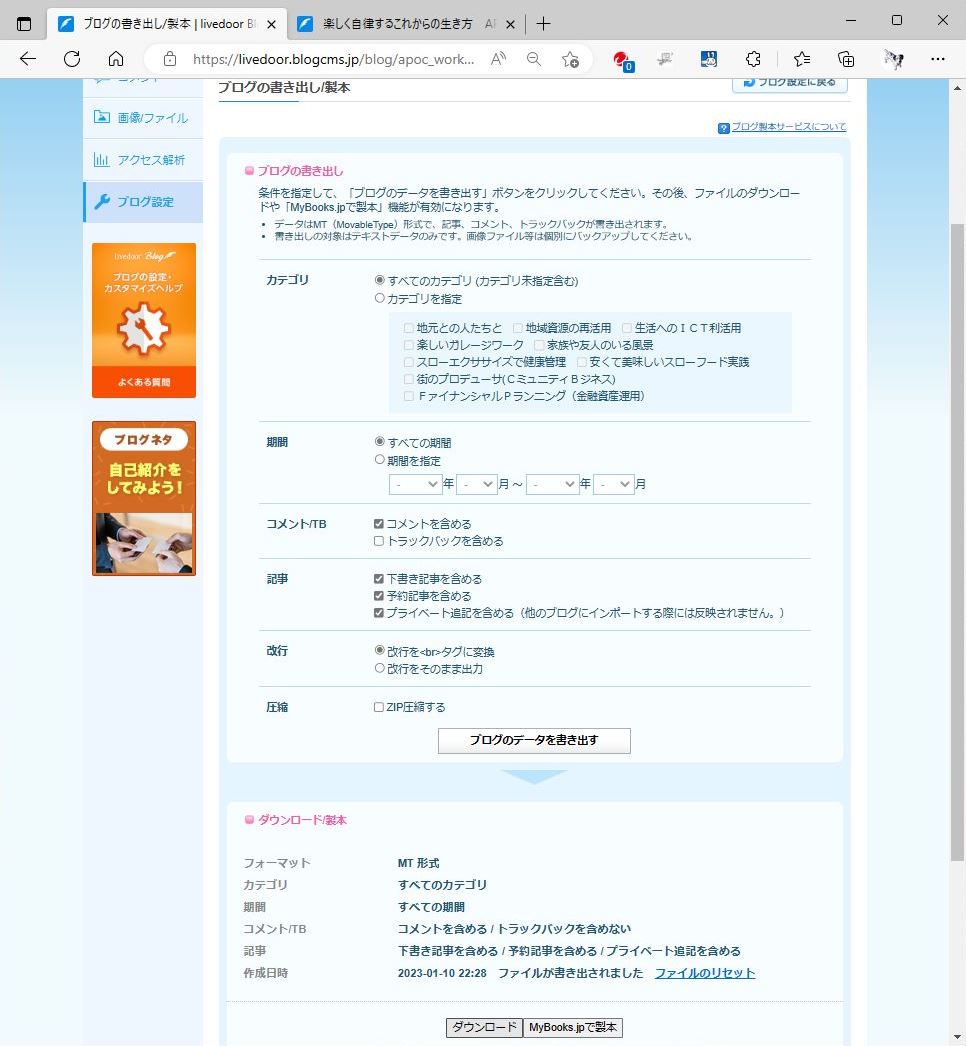Open アクセス解析 sidebar menu
This screenshot has height=1046, width=966.
pos(143,160)
